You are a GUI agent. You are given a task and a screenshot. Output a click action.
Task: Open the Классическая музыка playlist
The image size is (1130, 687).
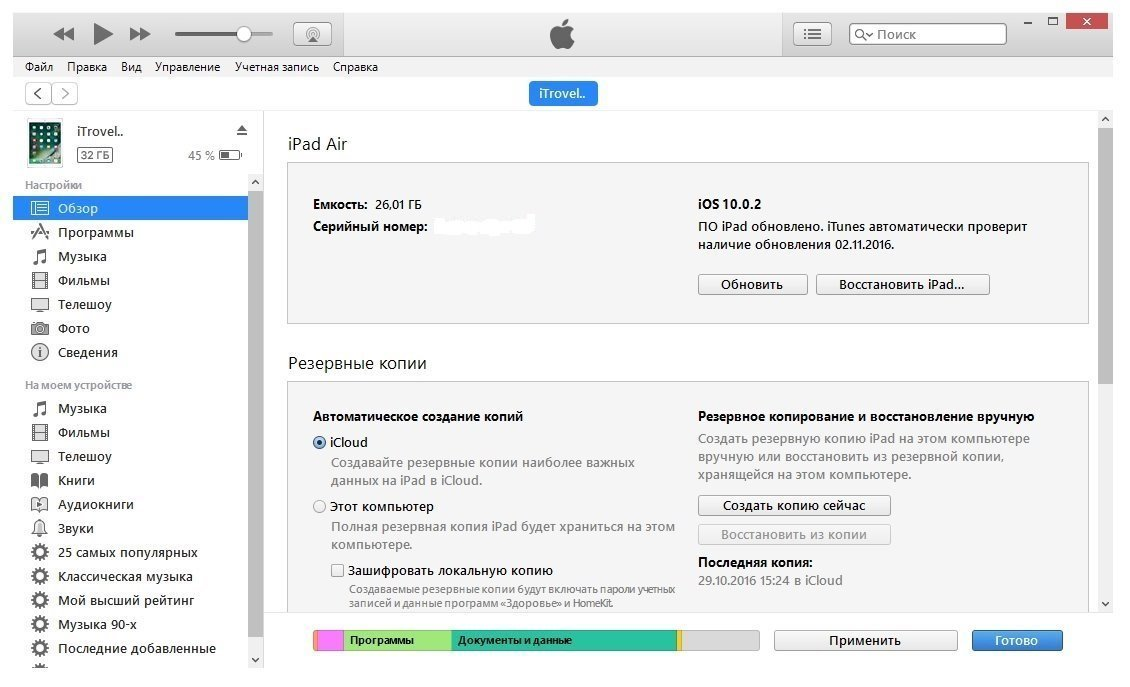pyautogui.click(x=130, y=576)
